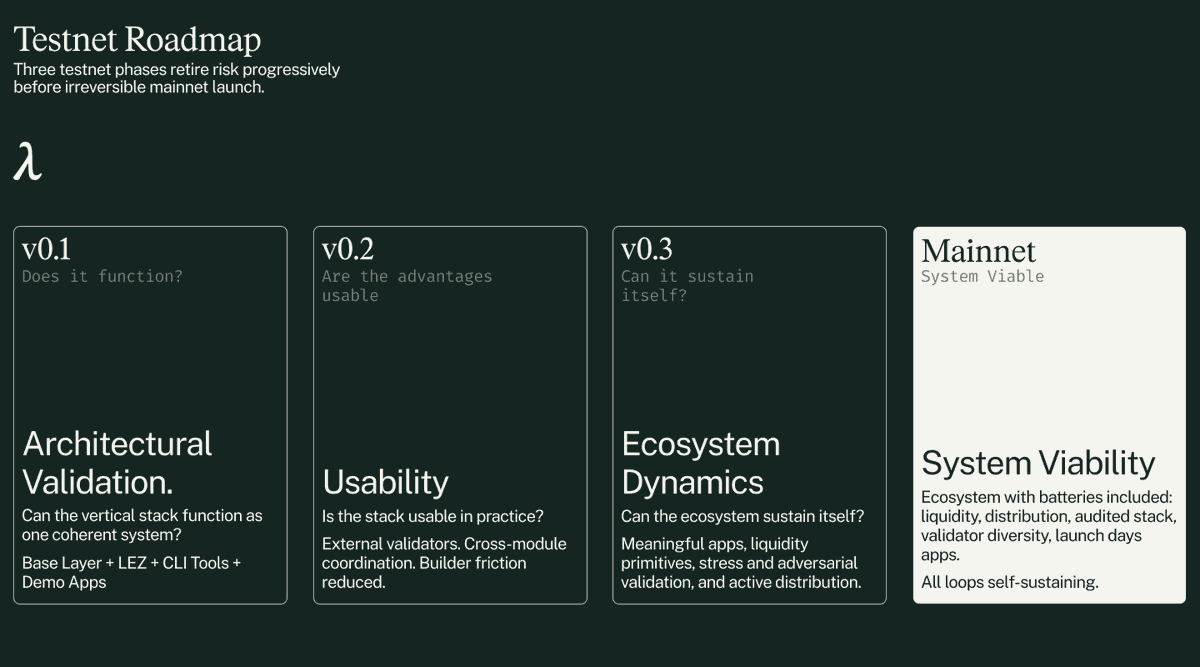Click the 'System Viable' subtitle
This screenshot has width=1200, height=667.
point(982,276)
